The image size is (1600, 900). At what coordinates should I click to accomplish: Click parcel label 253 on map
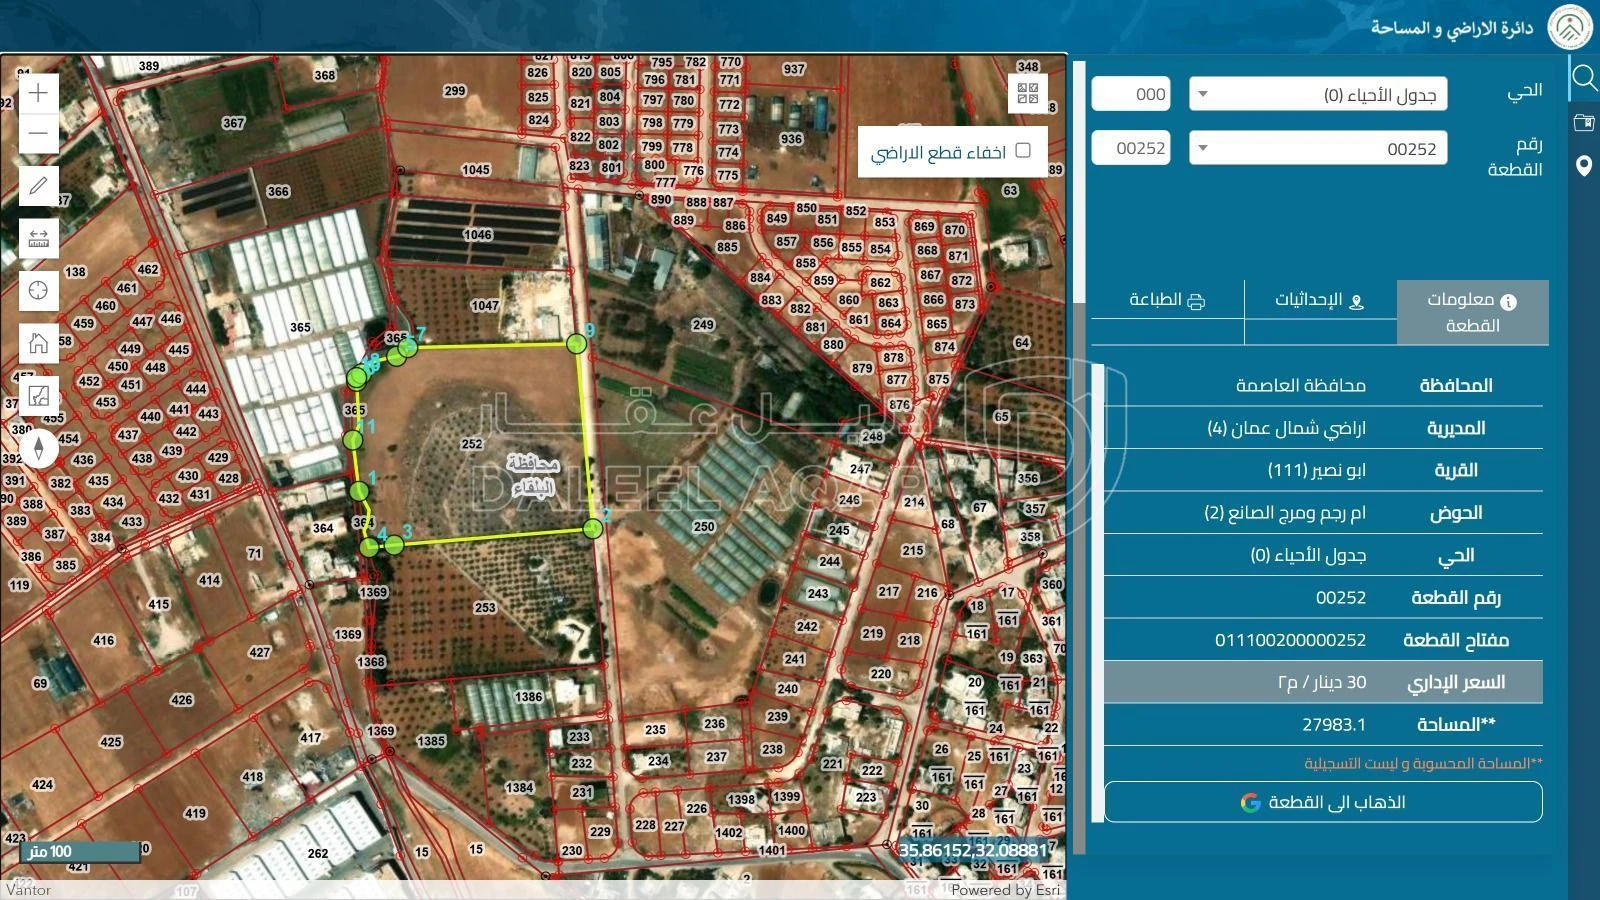(485, 607)
